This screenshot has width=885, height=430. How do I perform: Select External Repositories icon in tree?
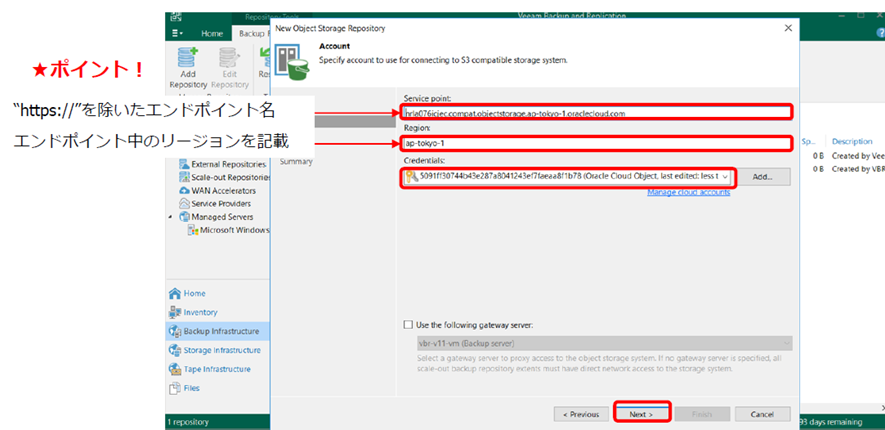click(184, 164)
